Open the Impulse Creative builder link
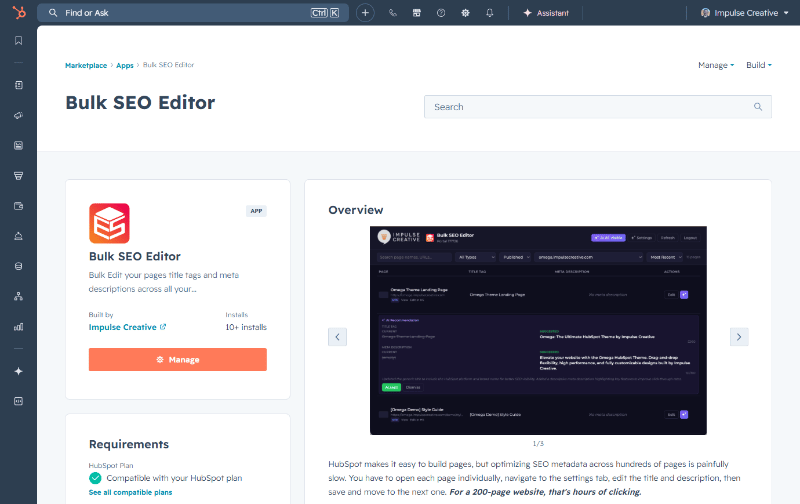Image resolution: width=800 pixels, height=504 pixels. pos(127,327)
